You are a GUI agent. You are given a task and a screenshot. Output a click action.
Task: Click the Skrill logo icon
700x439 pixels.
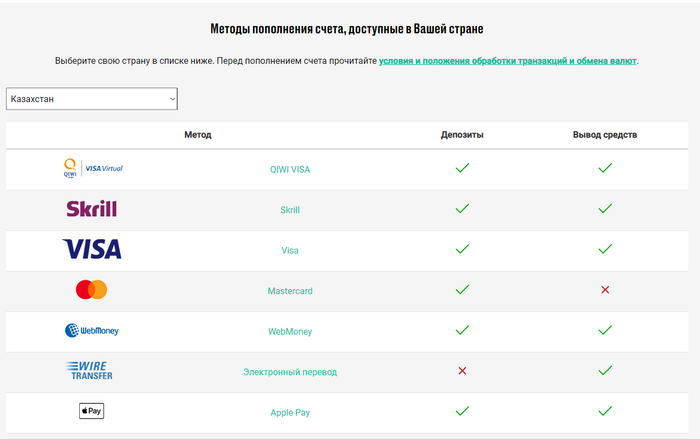pyautogui.click(x=92, y=209)
